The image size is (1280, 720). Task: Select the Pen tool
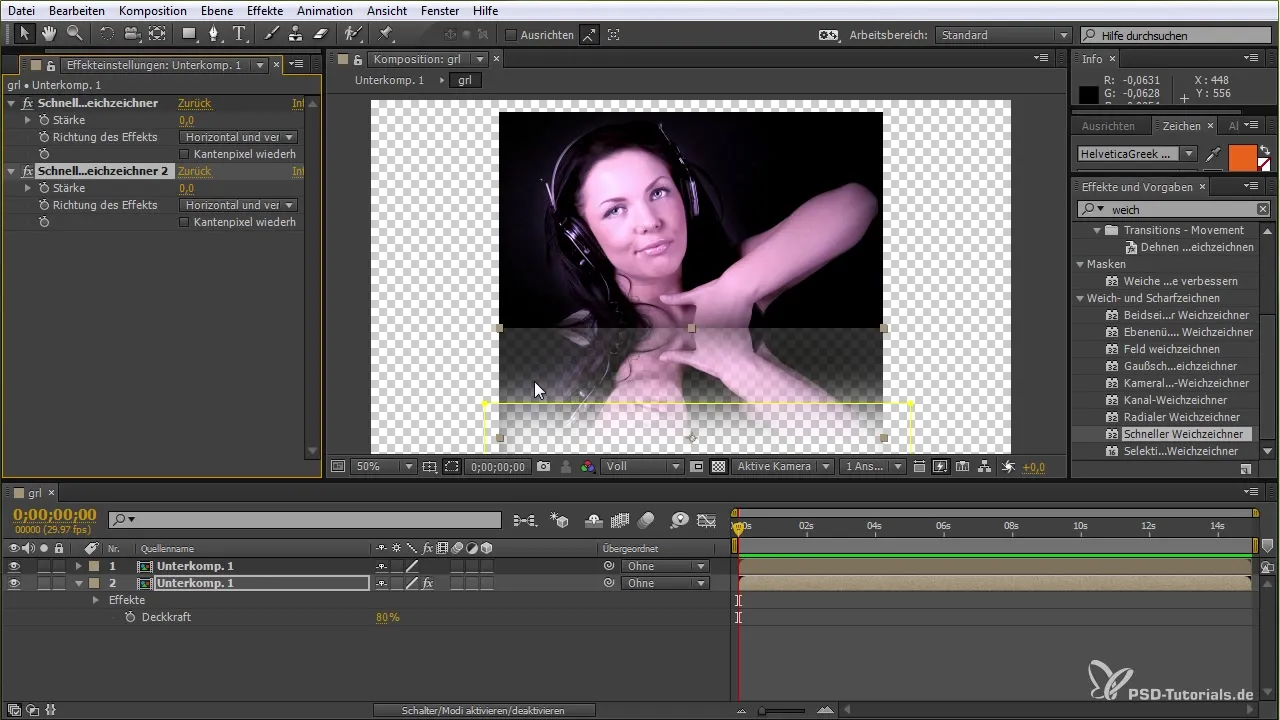(x=215, y=34)
